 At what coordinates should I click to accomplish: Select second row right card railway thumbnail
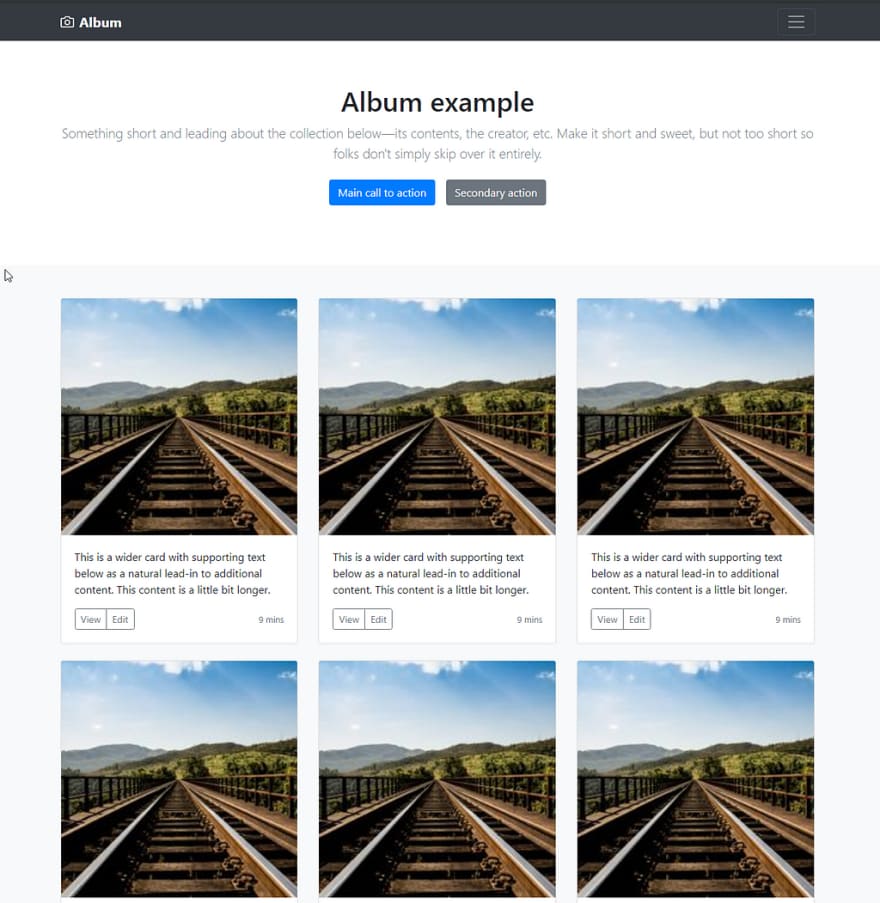pos(696,779)
